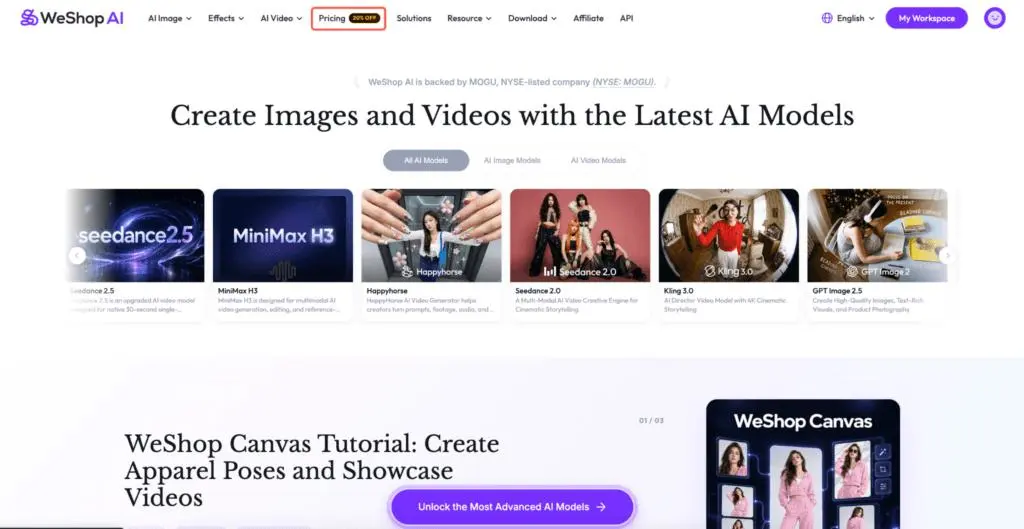Open the Kling 3.0 model thumbnail
The width and height of the screenshot is (1024, 529).
pos(729,236)
